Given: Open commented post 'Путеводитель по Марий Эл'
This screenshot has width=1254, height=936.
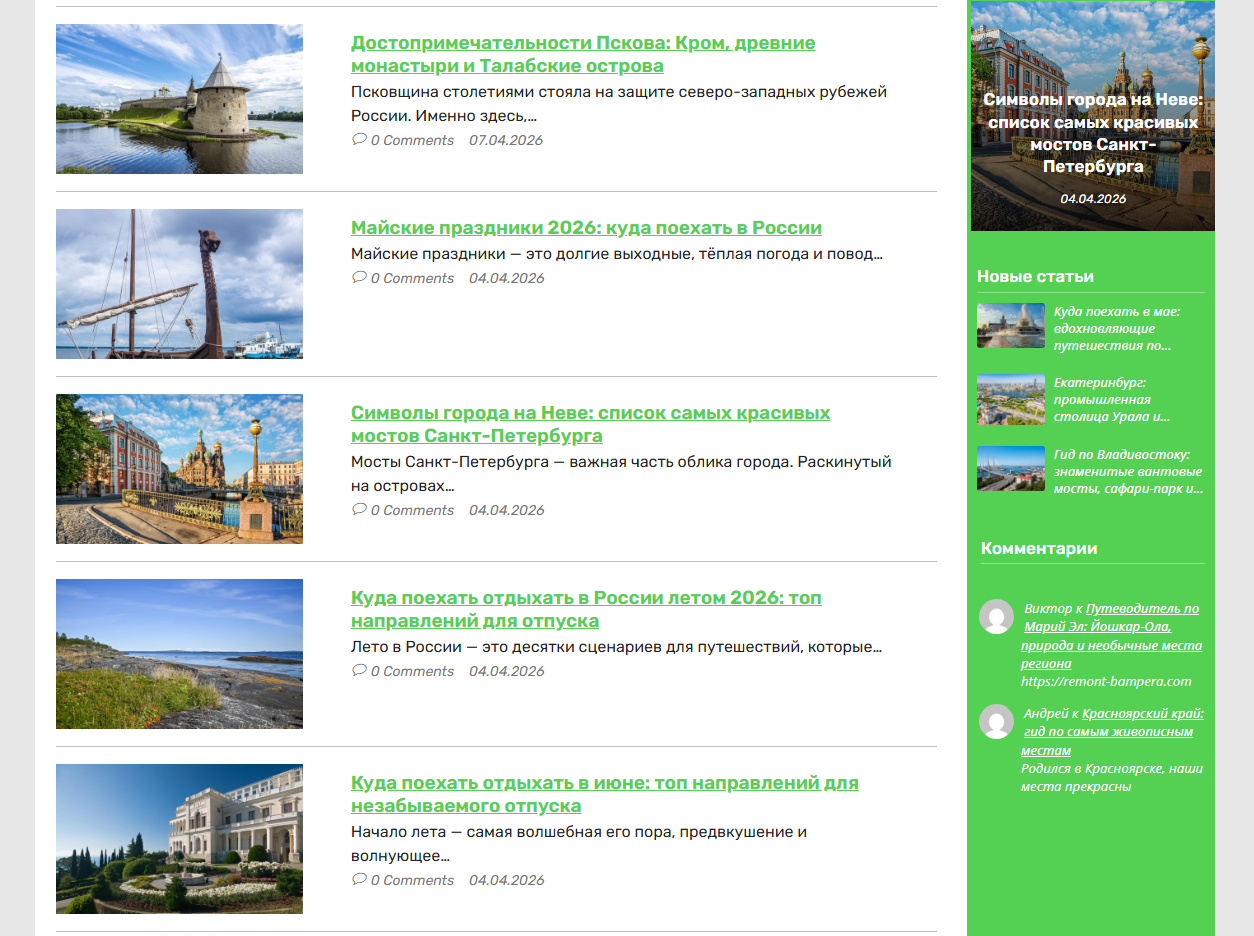Looking at the screenshot, I should 1111,635.
